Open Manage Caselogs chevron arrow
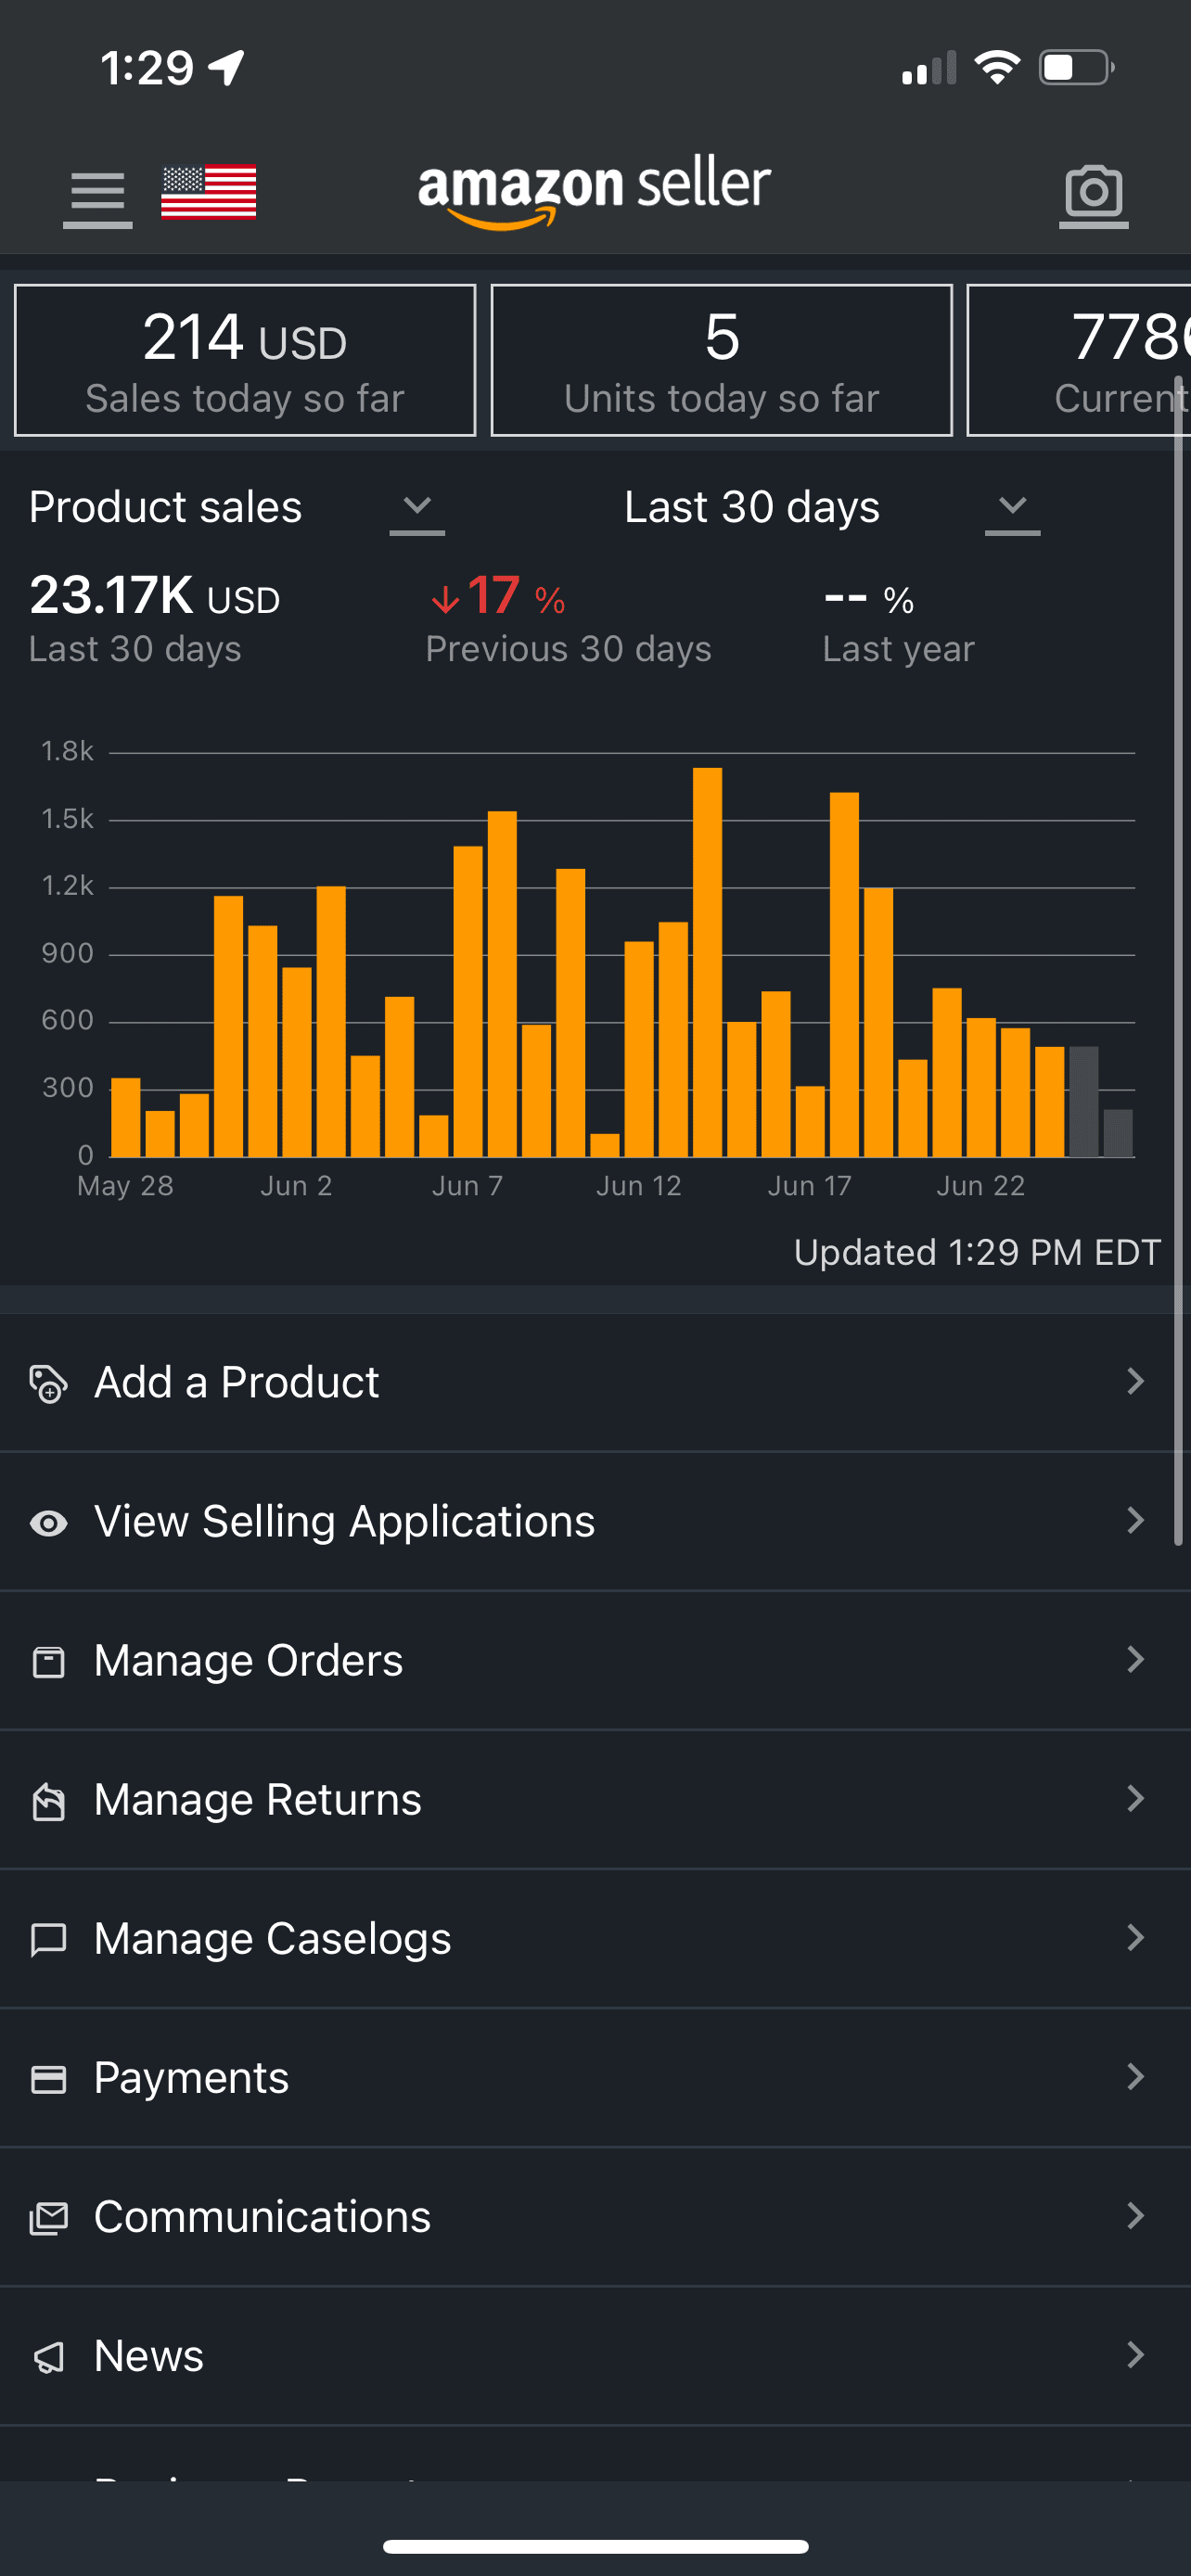 point(1134,1938)
